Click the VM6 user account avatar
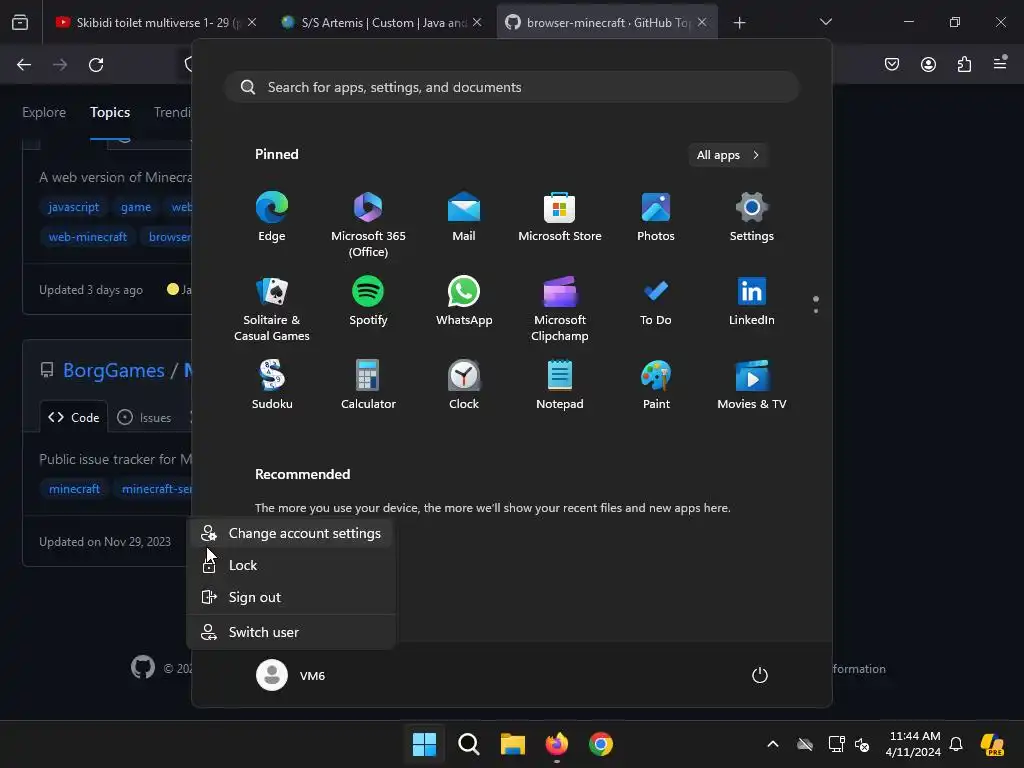 click(272, 675)
